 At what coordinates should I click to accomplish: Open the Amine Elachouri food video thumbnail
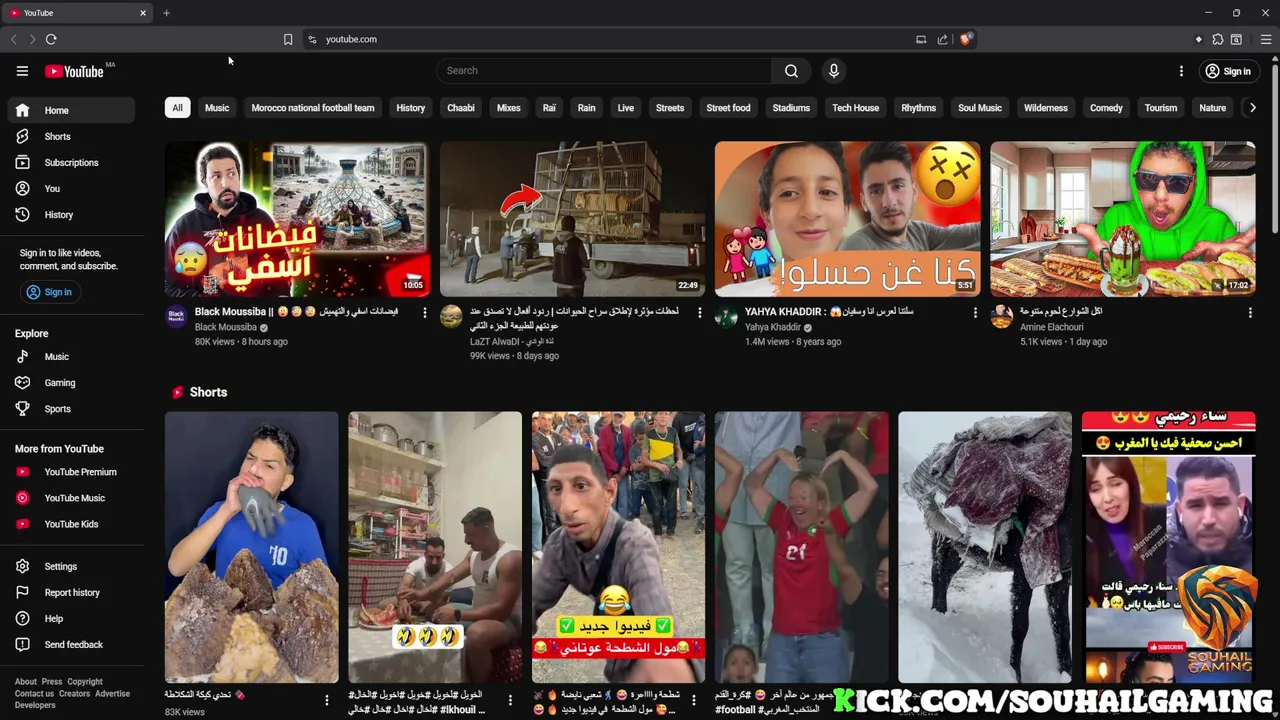(x=1122, y=219)
